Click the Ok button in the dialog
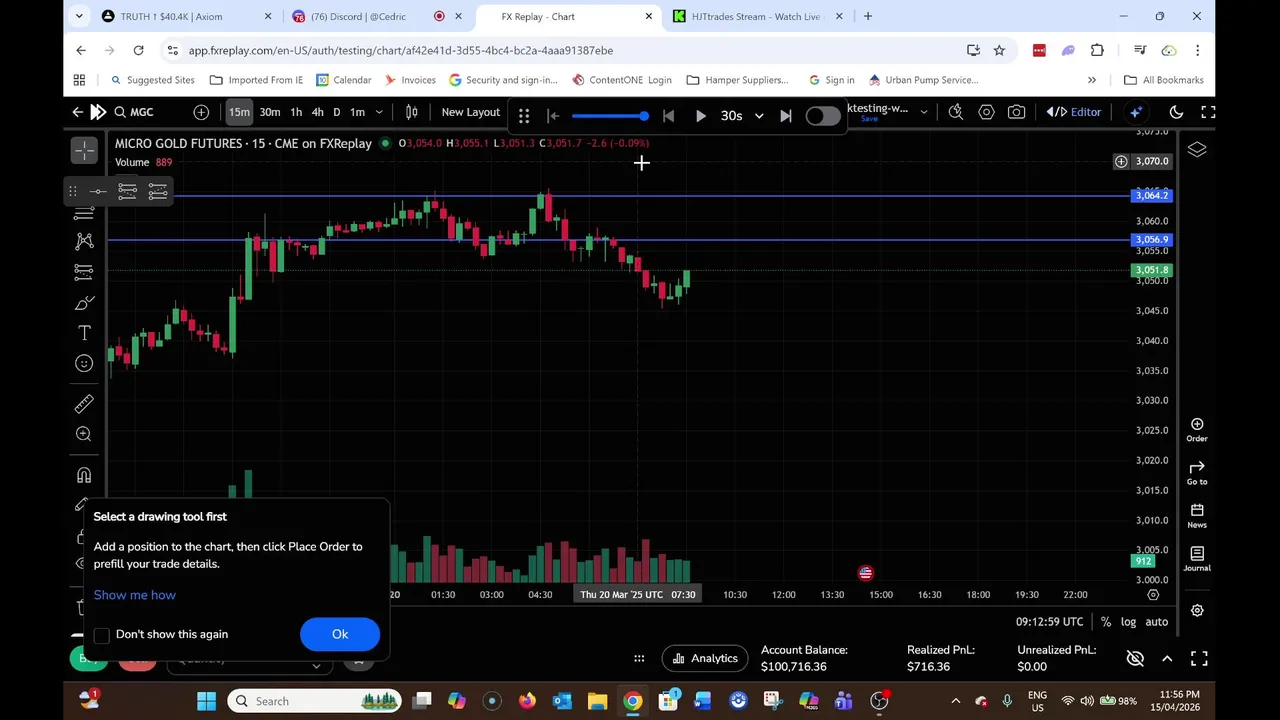 pos(340,634)
